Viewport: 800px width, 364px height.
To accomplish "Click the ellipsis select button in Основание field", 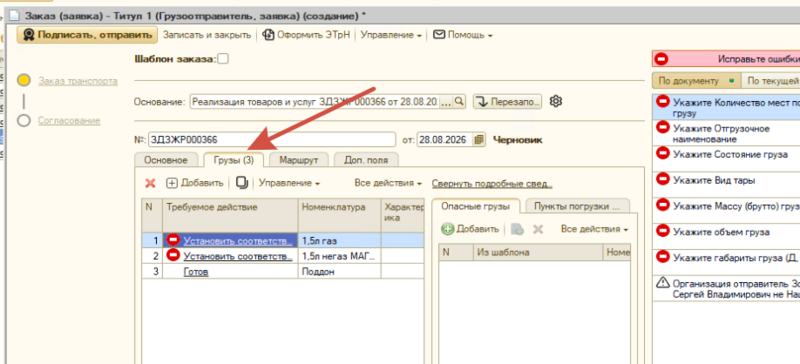I will coord(446,102).
